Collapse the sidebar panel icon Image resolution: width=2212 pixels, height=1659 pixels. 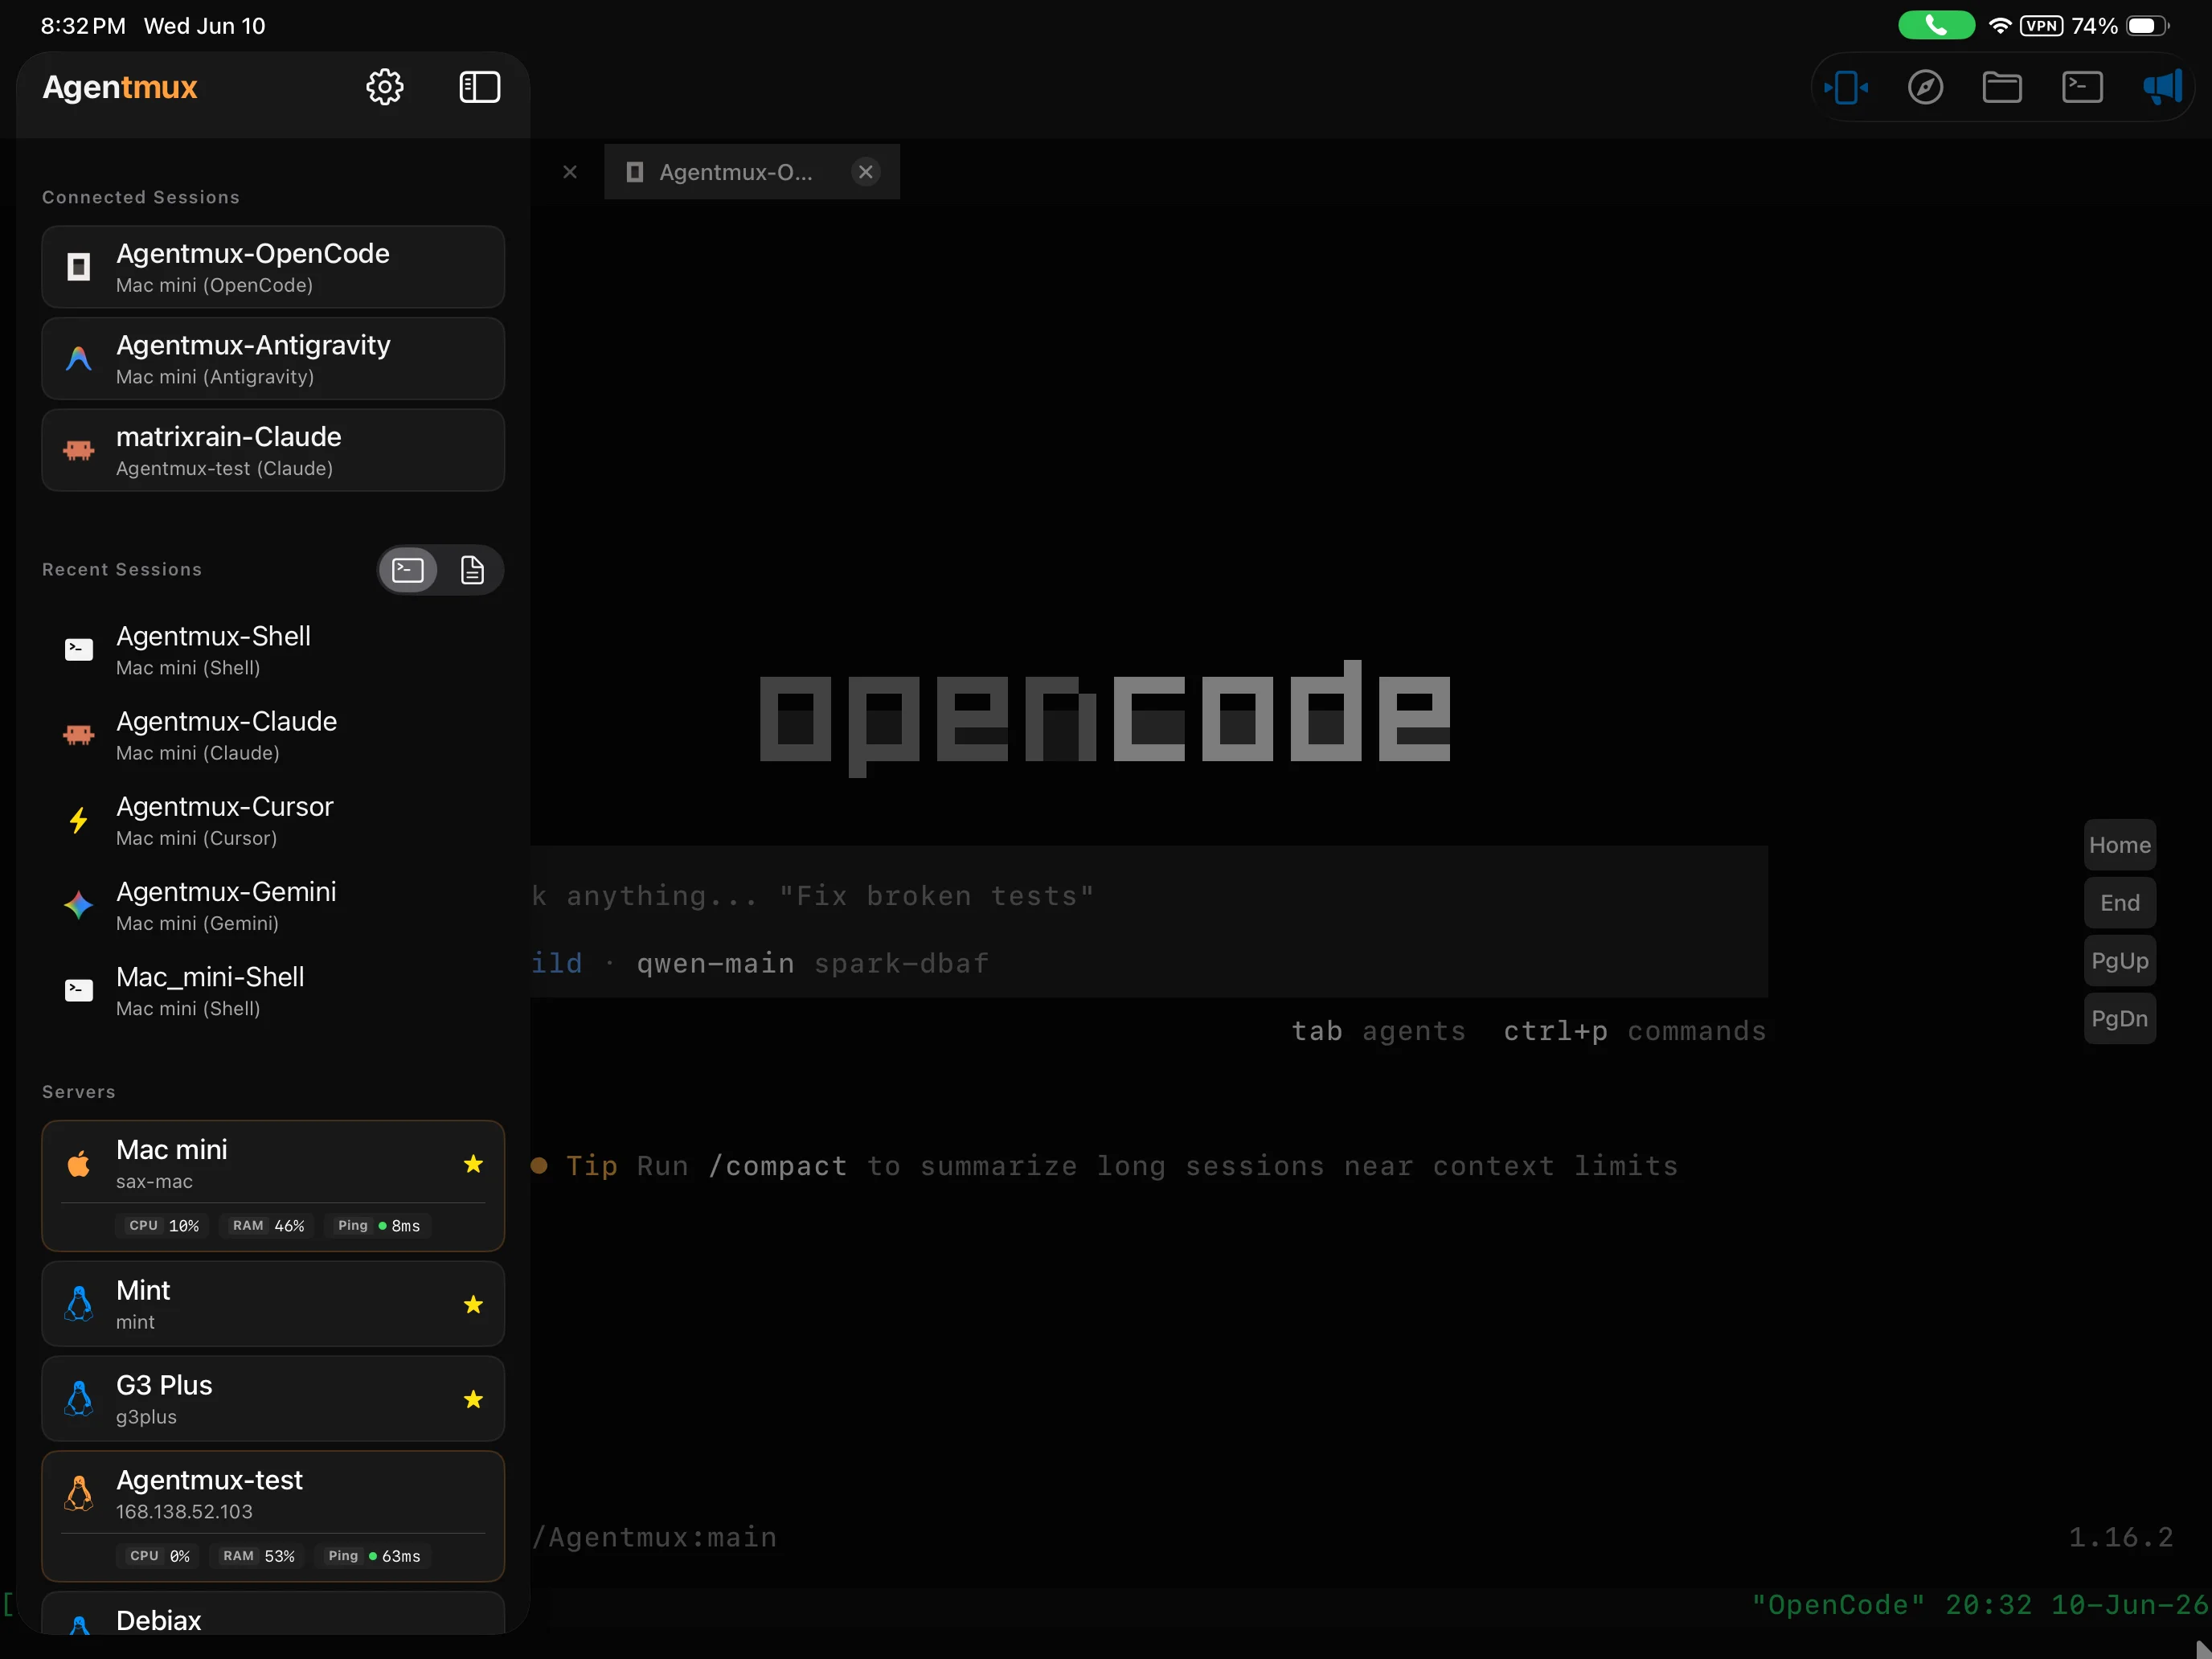tap(479, 87)
